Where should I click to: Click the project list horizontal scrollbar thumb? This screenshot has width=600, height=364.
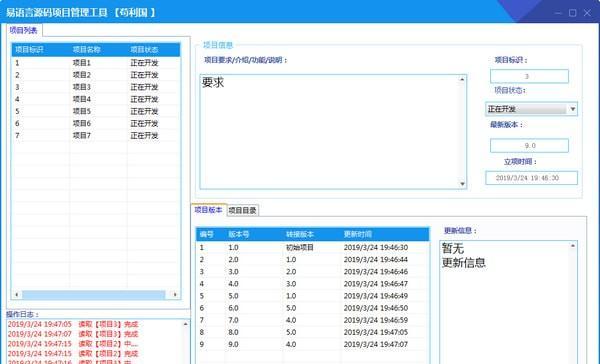[x=93, y=295]
